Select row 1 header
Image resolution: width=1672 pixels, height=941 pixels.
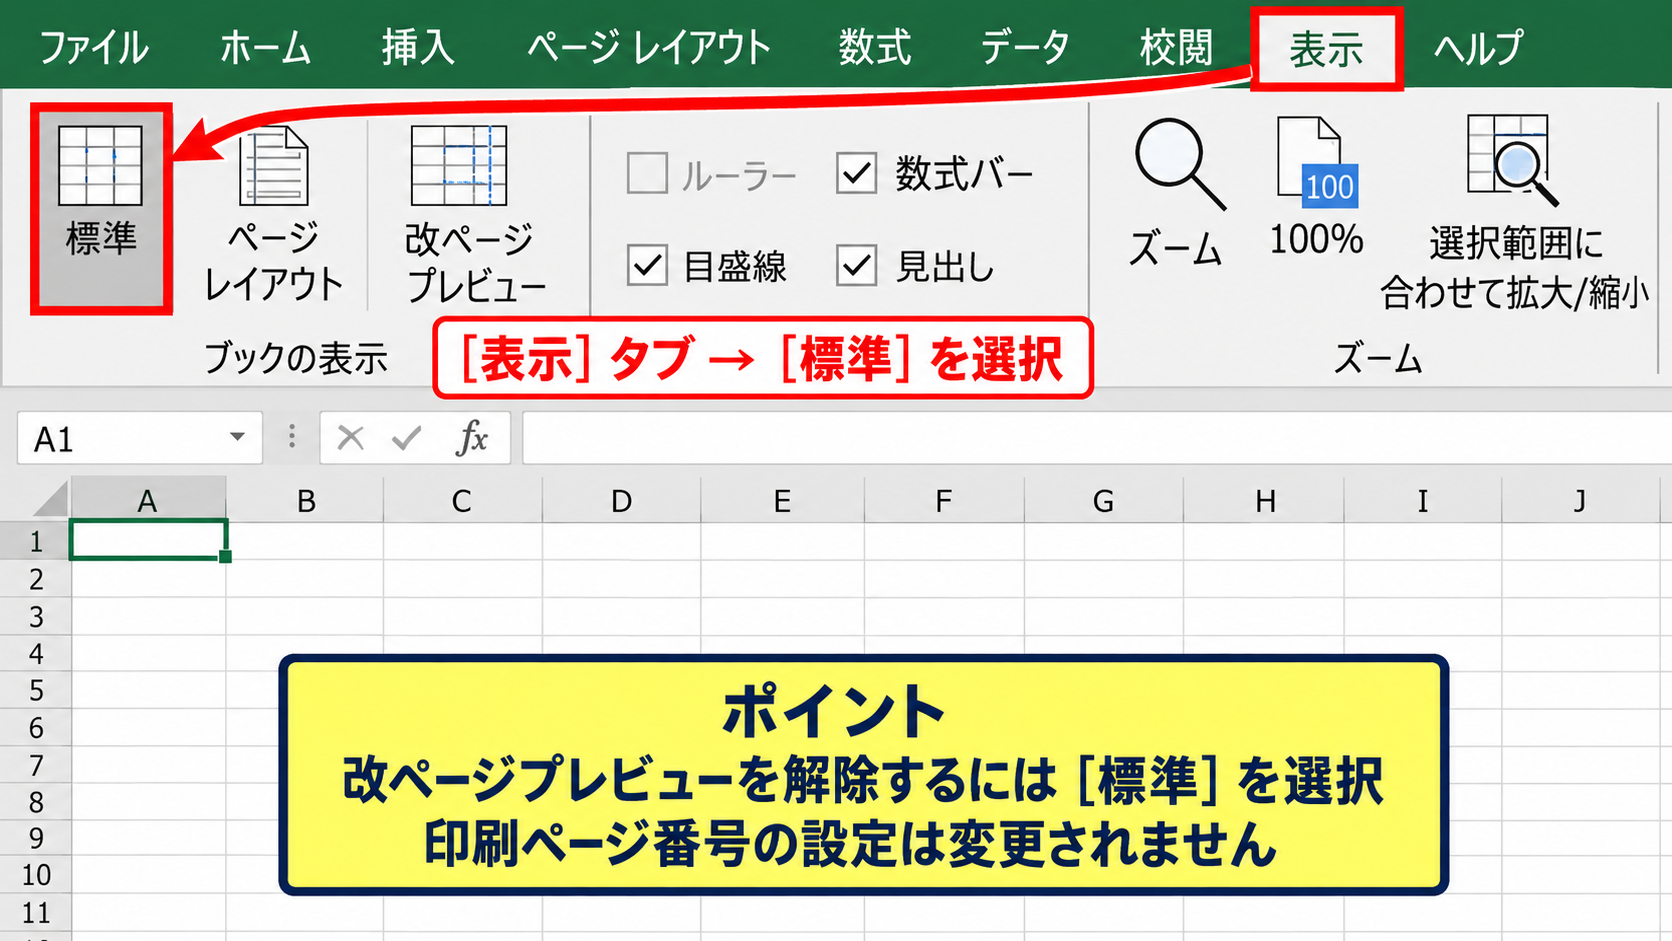(x=36, y=541)
